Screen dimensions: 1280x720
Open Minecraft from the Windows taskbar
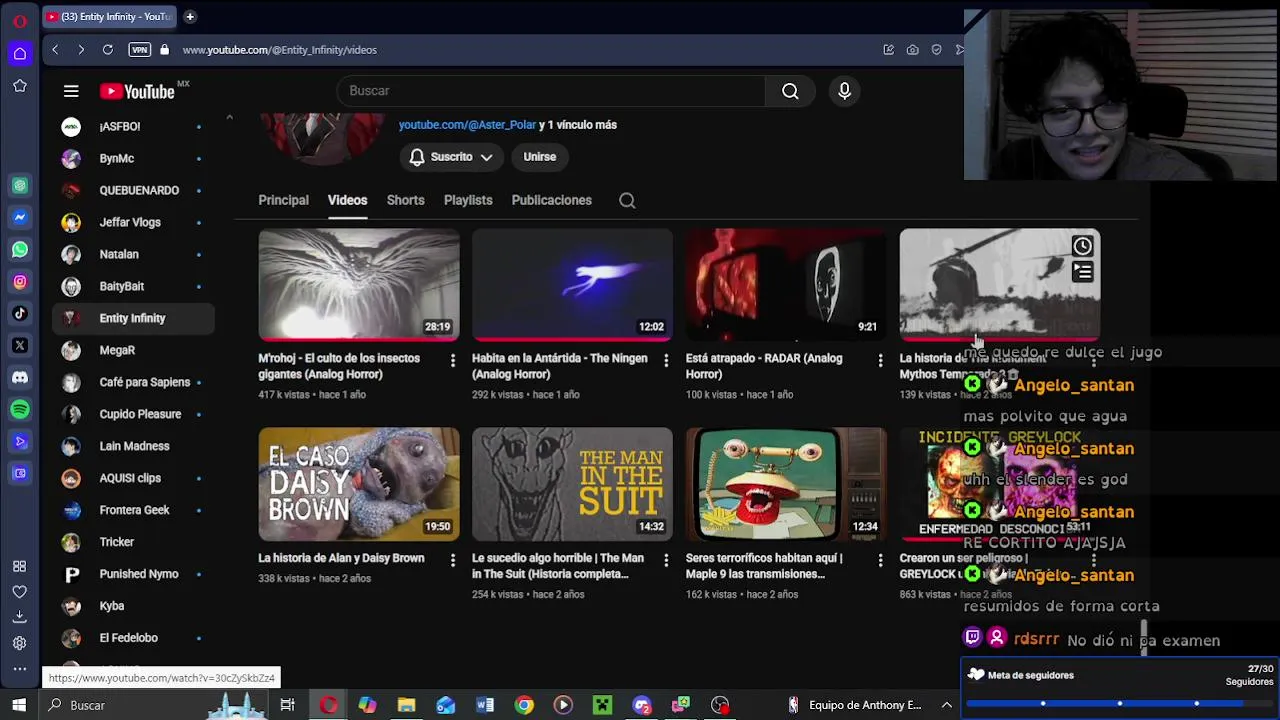click(602, 705)
